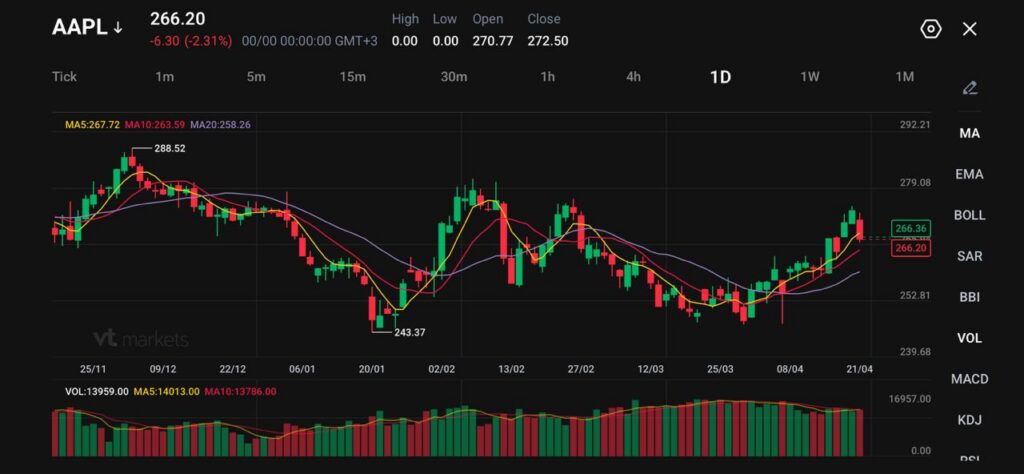Close the chart with X icon
The image size is (1024, 474).
969,29
